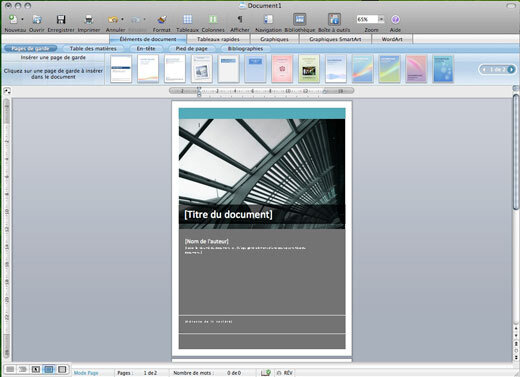Choose the cover page with framed photo thumbnail
Screen dimensions: 520x377
[202, 69]
